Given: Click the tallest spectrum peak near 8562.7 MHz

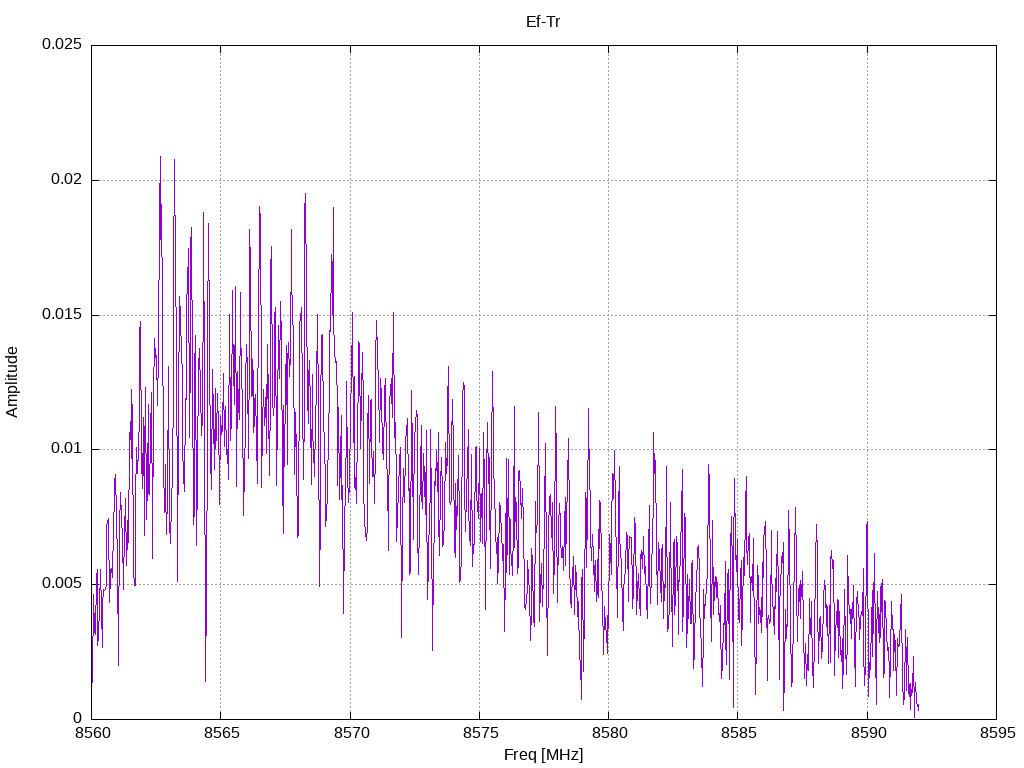Looking at the screenshot, I should (161, 157).
